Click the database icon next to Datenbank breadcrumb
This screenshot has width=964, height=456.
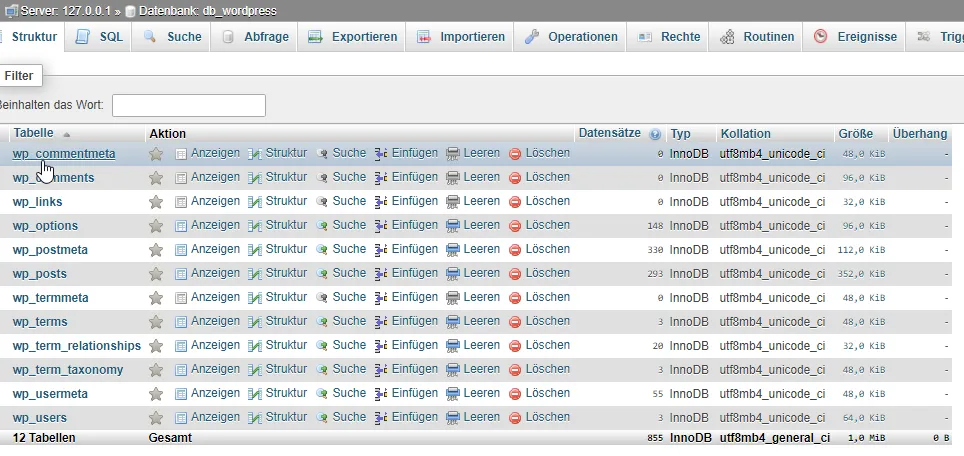[x=130, y=11]
